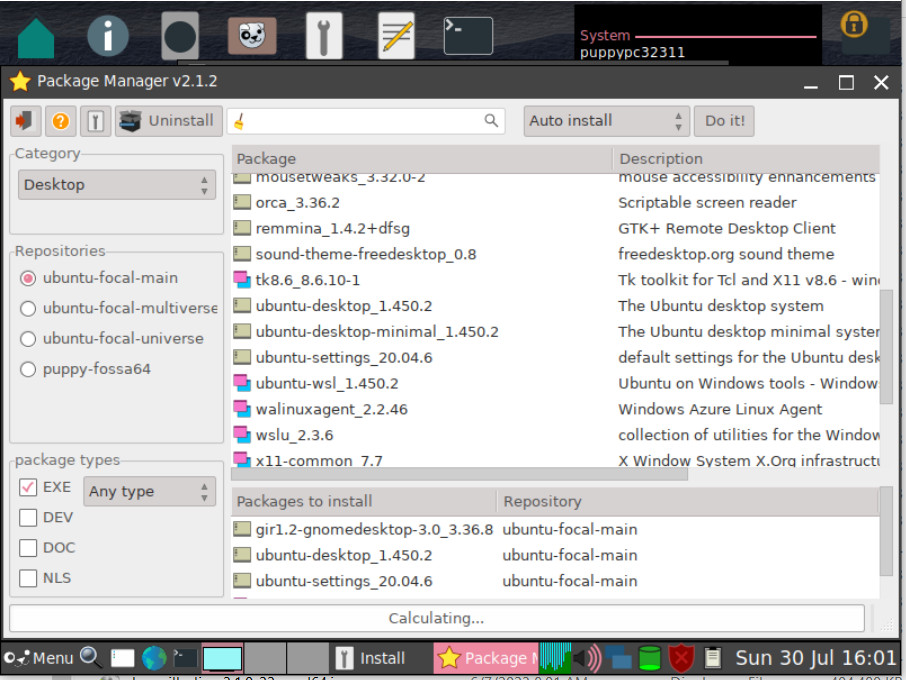Enable the NLS package type
906x680 pixels.
point(28,578)
